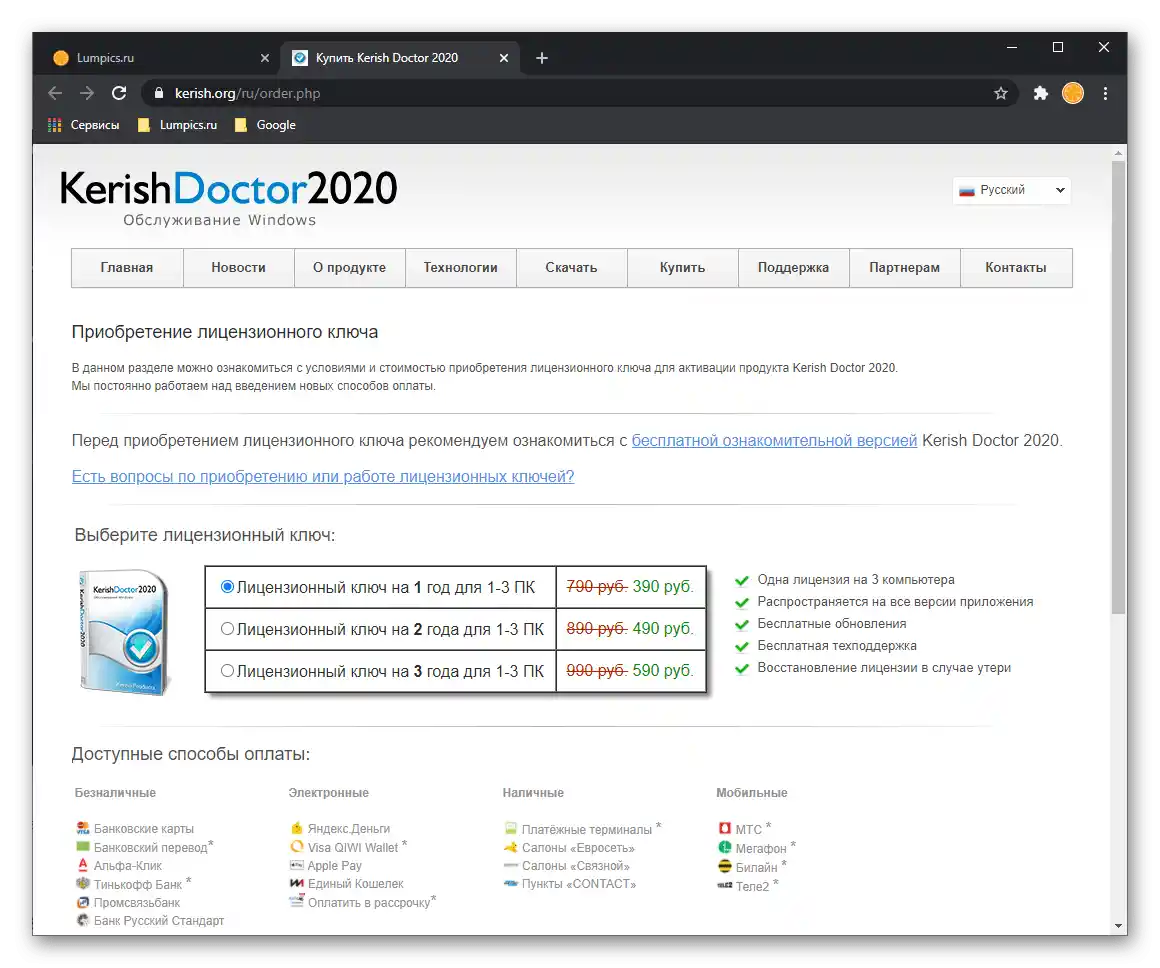The image size is (1160, 968).
Task: Click the Visa QIWI Wallet icon
Action: [297, 847]
